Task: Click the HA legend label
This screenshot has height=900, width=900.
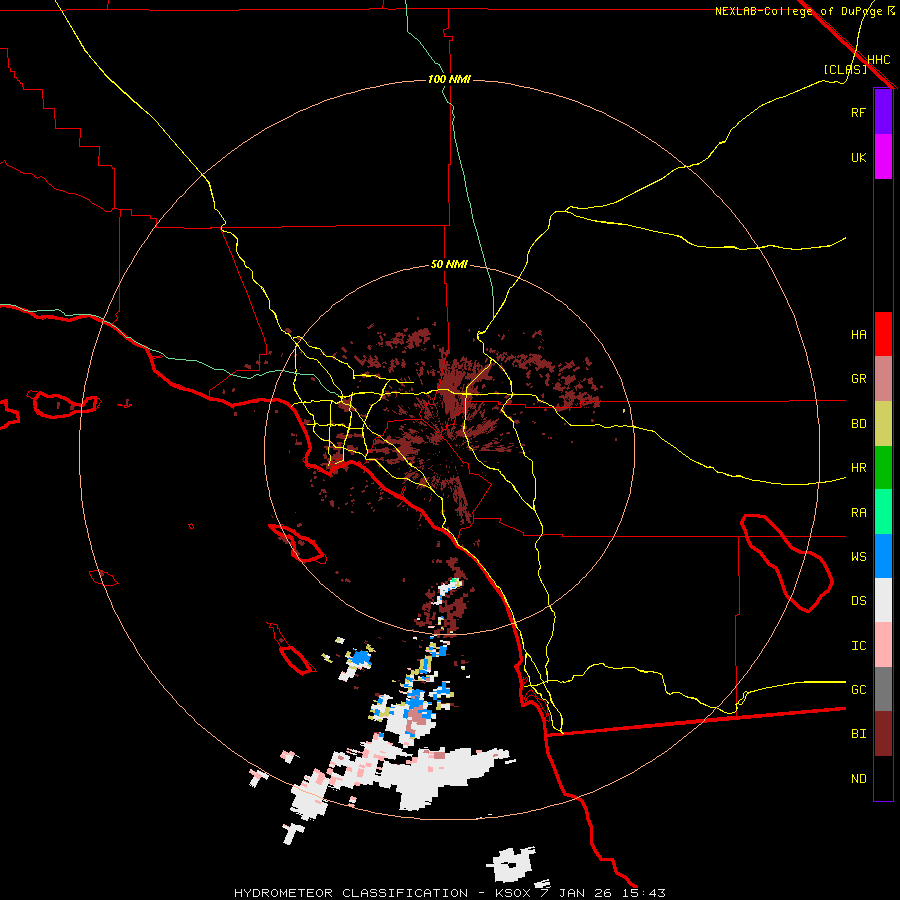Action: (x=858, y=335)
